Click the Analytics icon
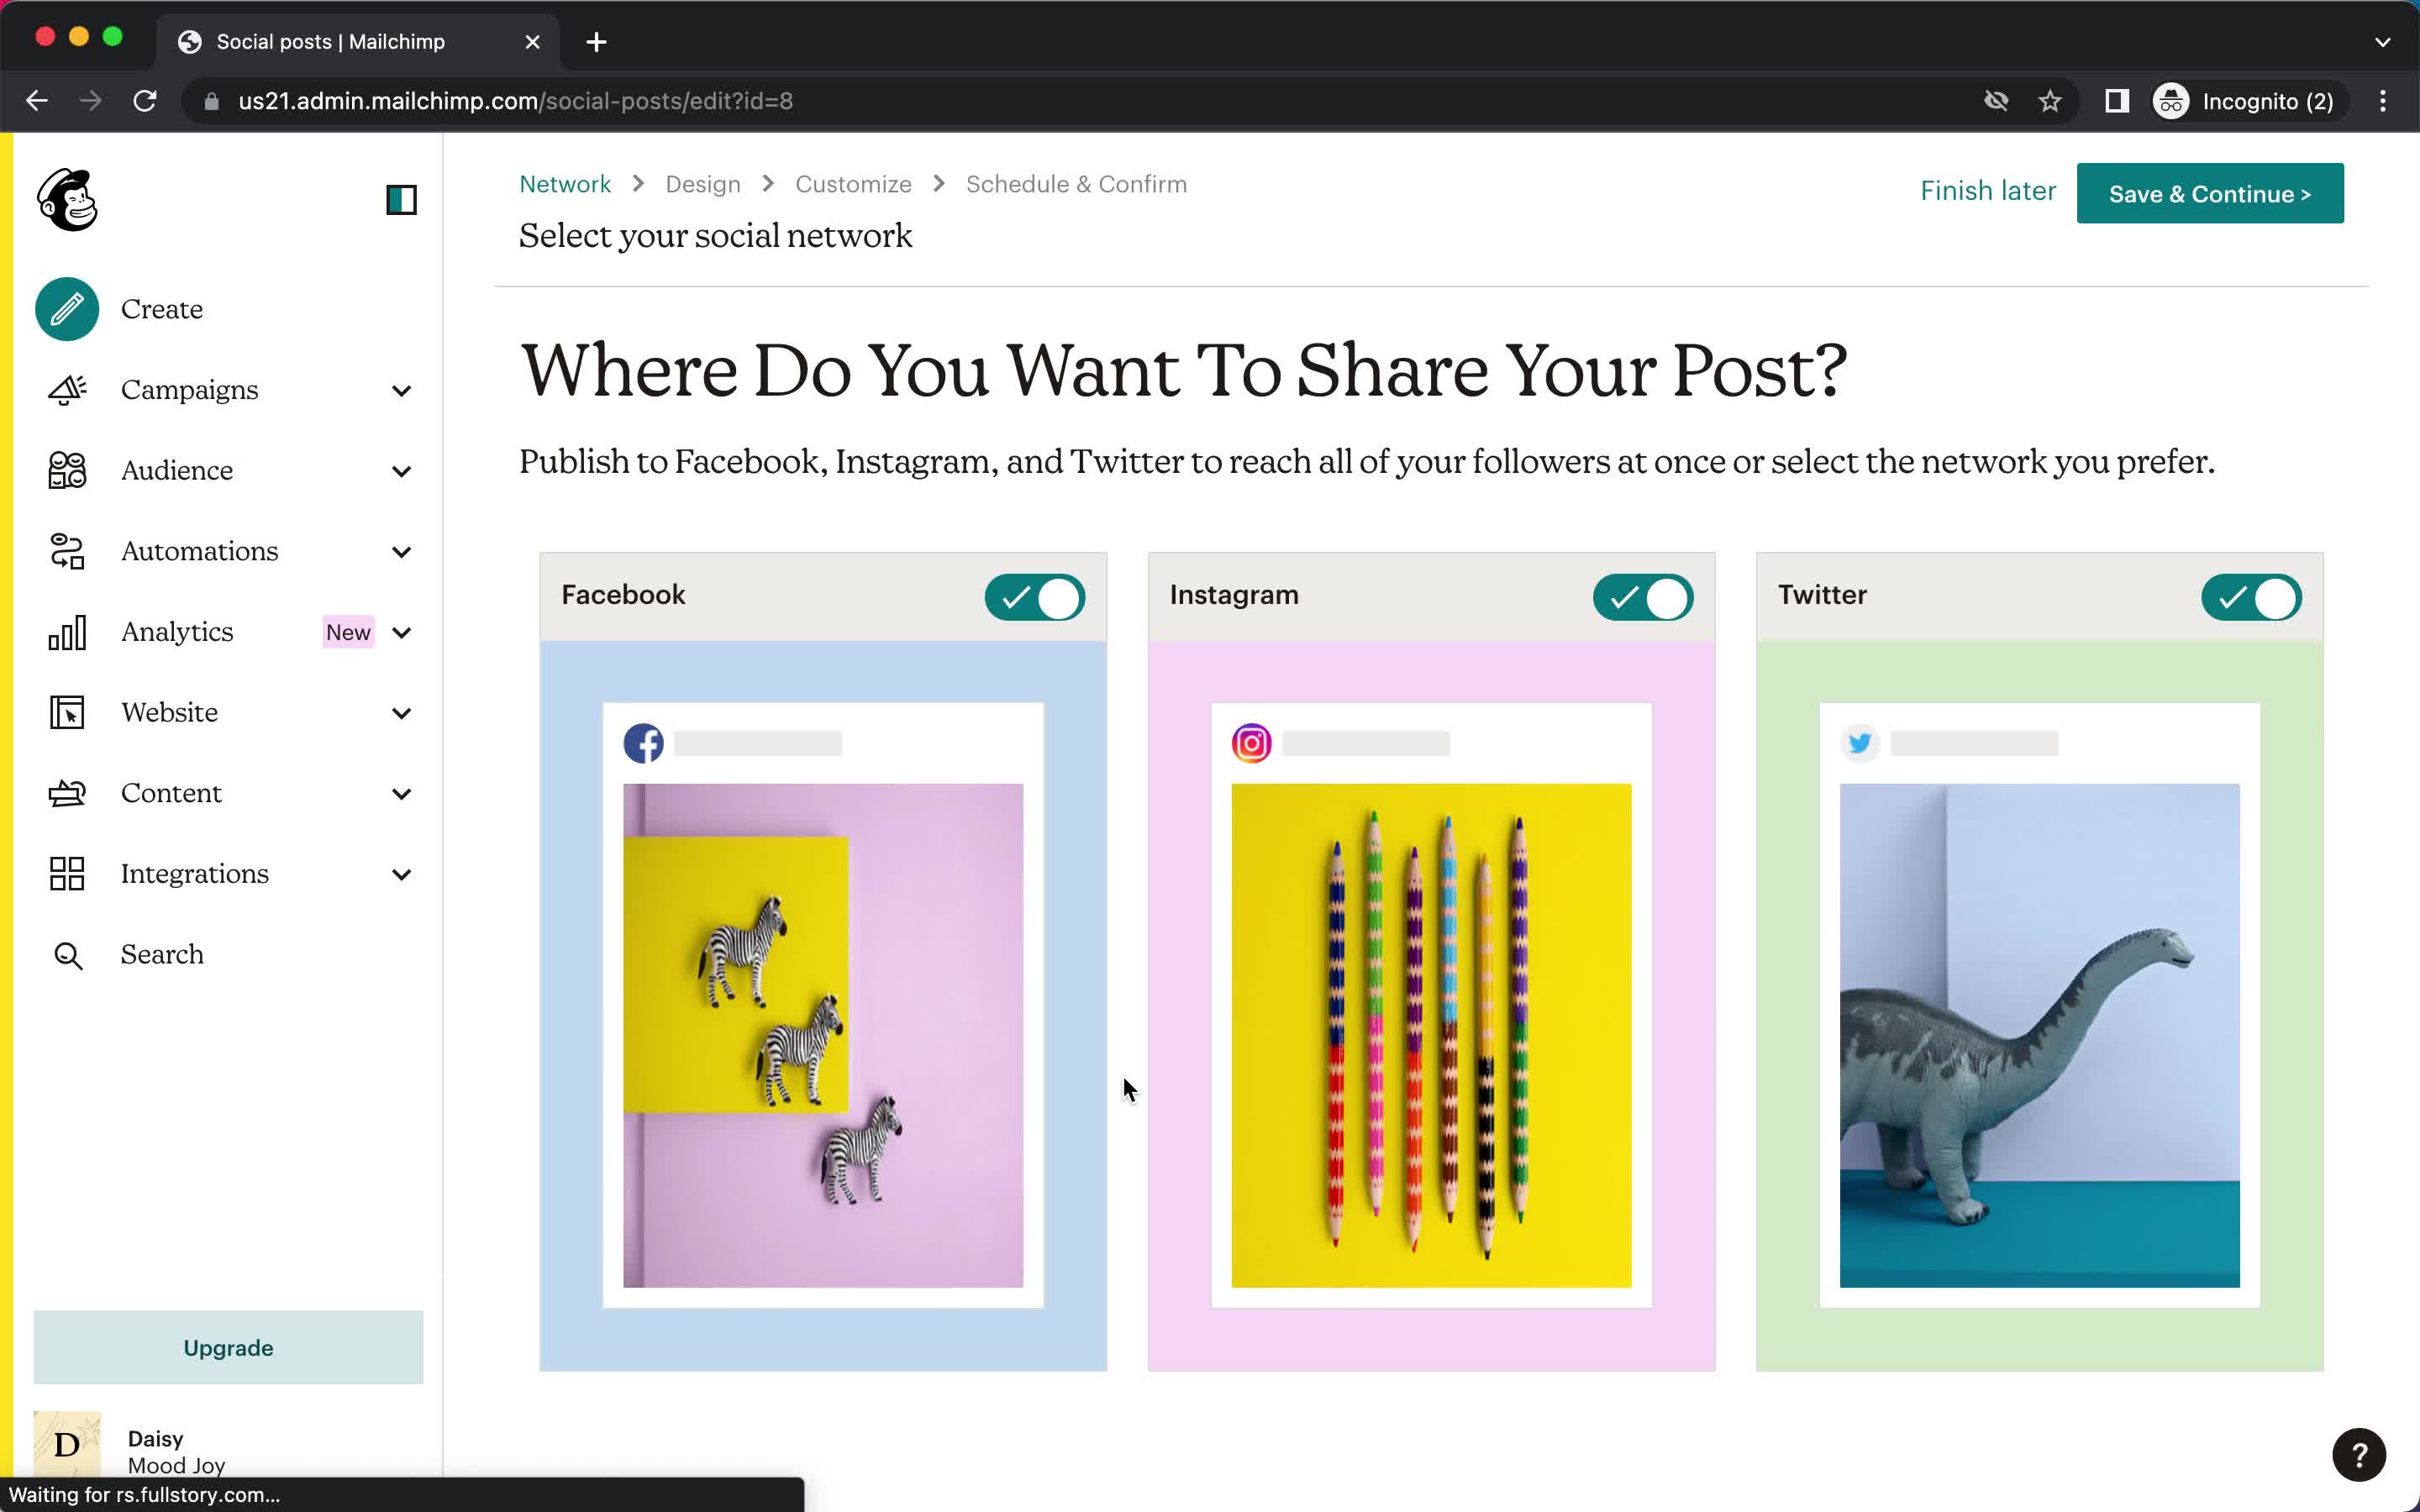Image resolution: width=2420 pixels, height=1512 pixels. click(66, 631)
